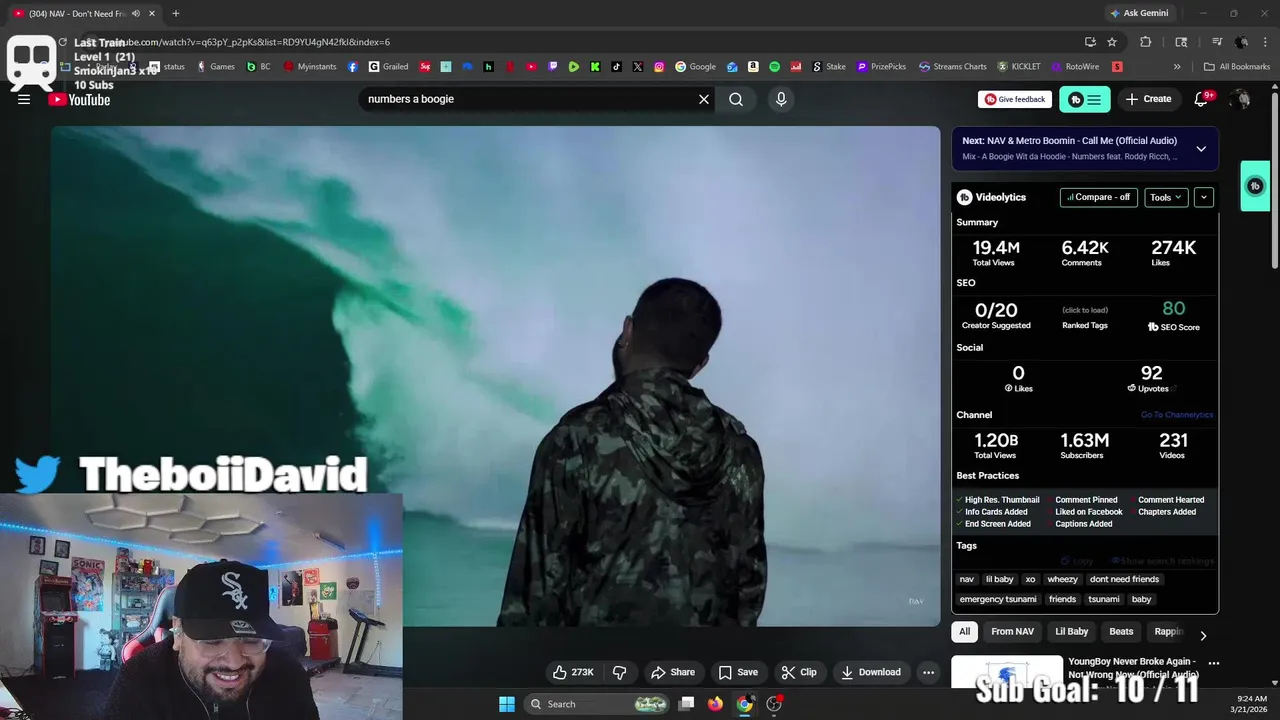Download the video
1280x720 pixels.
click(871, 672)
